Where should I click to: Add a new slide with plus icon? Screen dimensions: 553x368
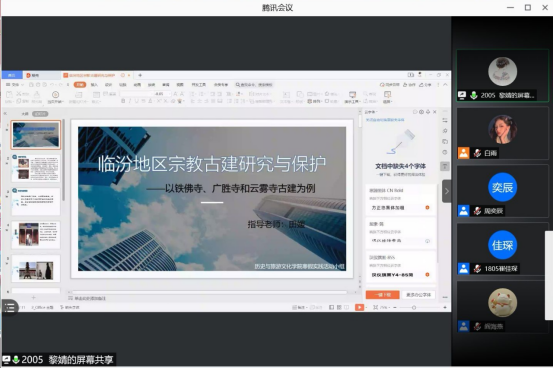coord(34,297)
